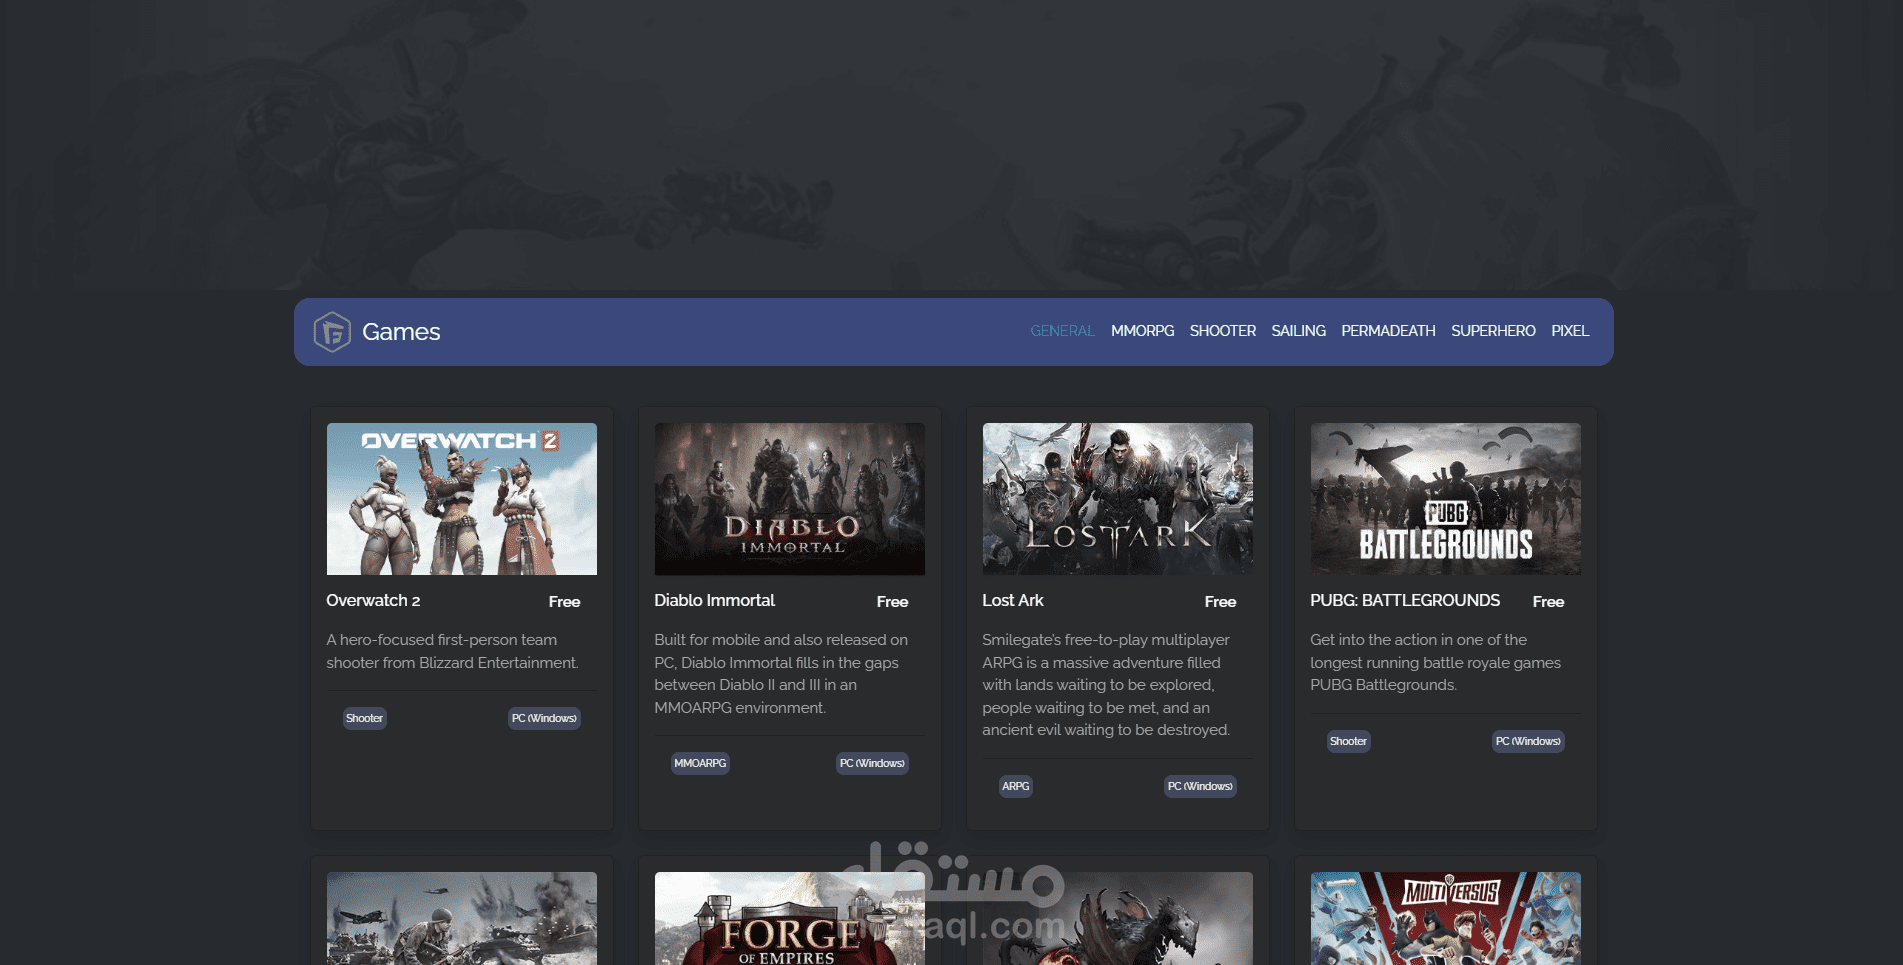Click the Free label on Diablo Immortal card
Viewport: 1903px width, 965px height.
(892, 601)
